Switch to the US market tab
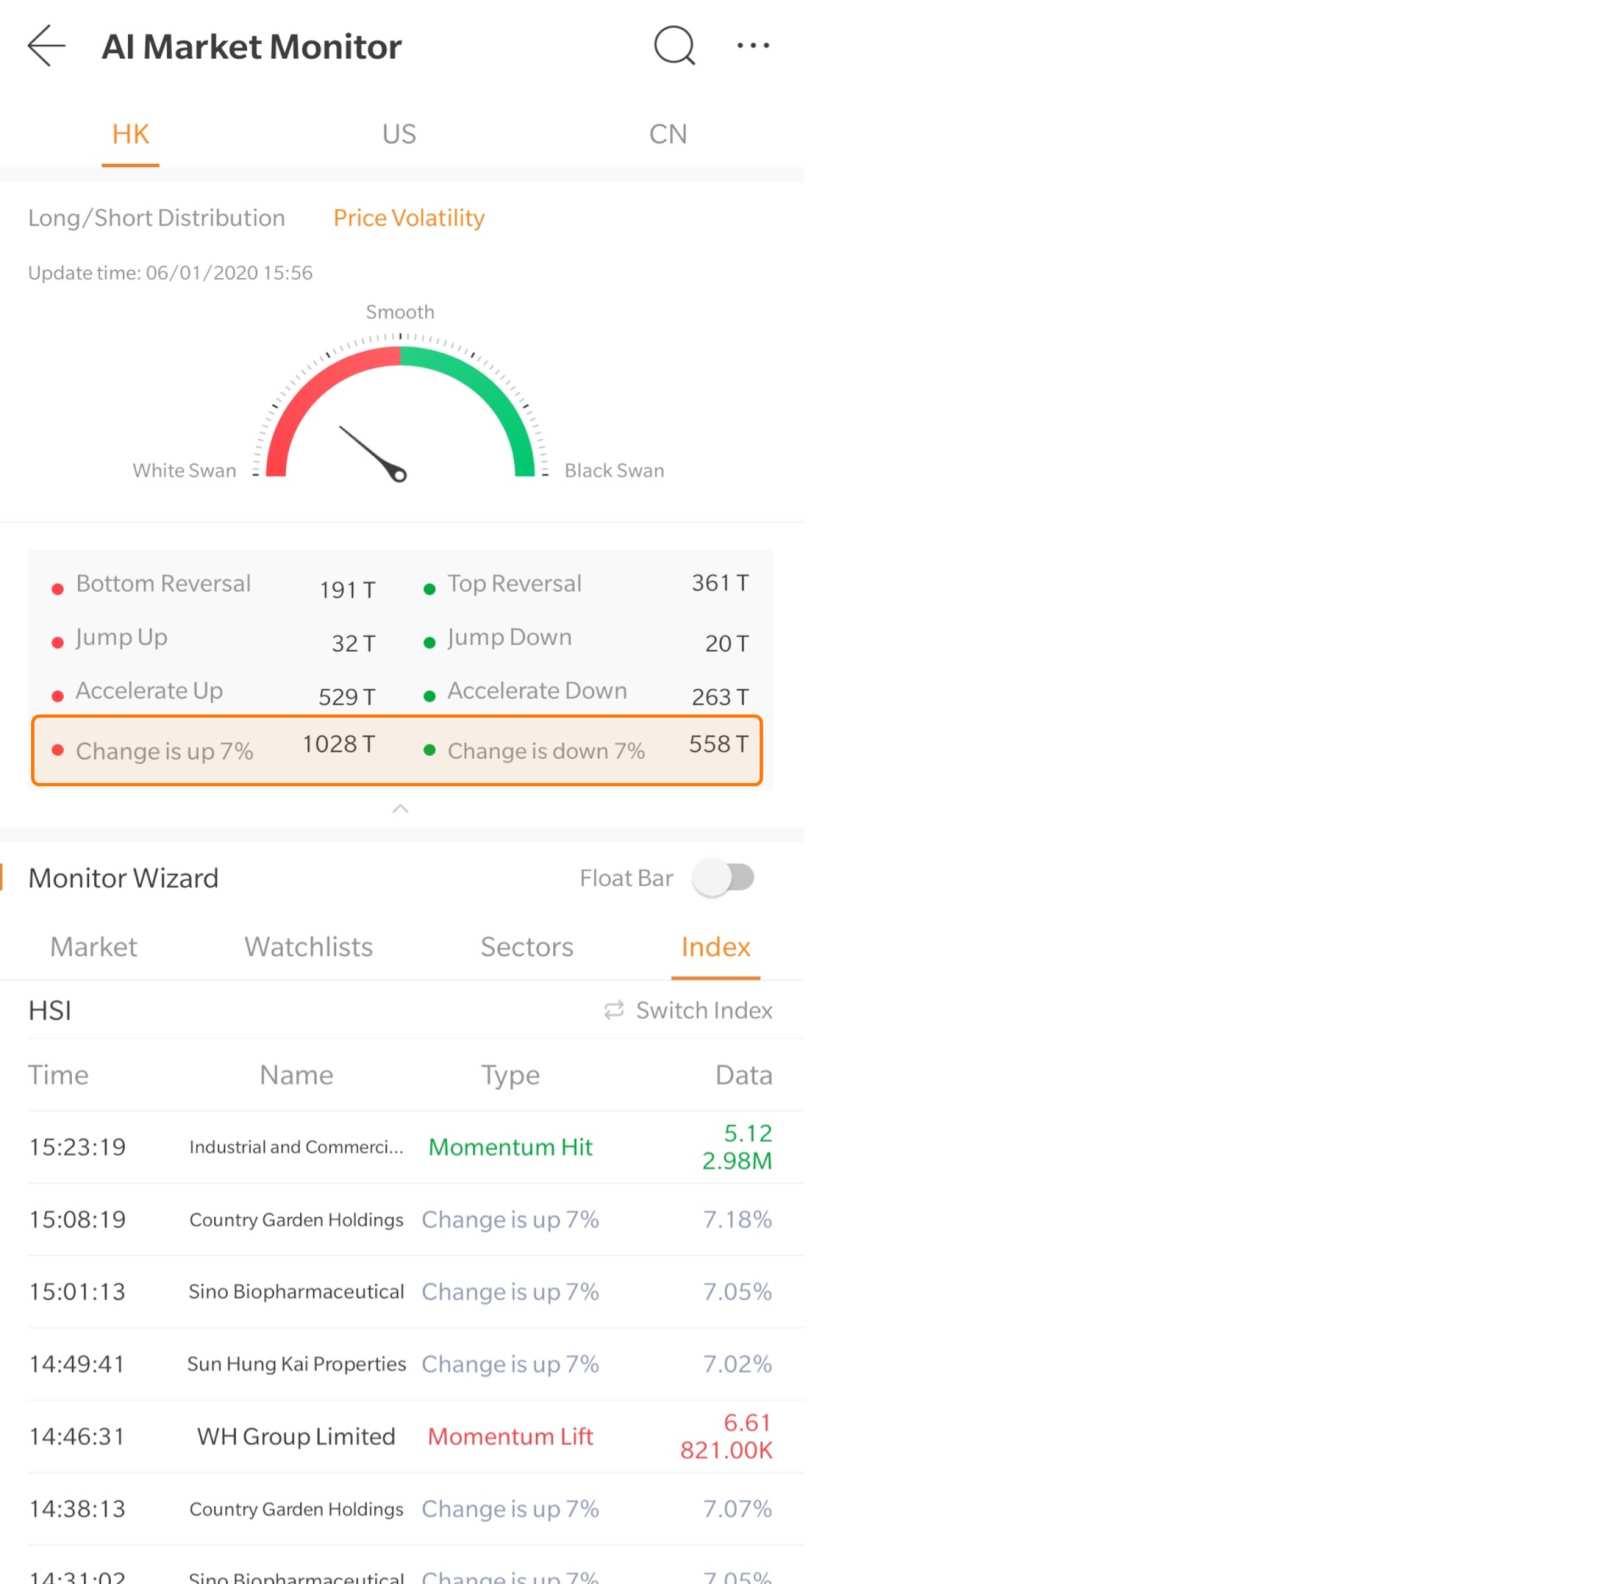This screenshot has width=1600, height=1584. tap(399, 134)
